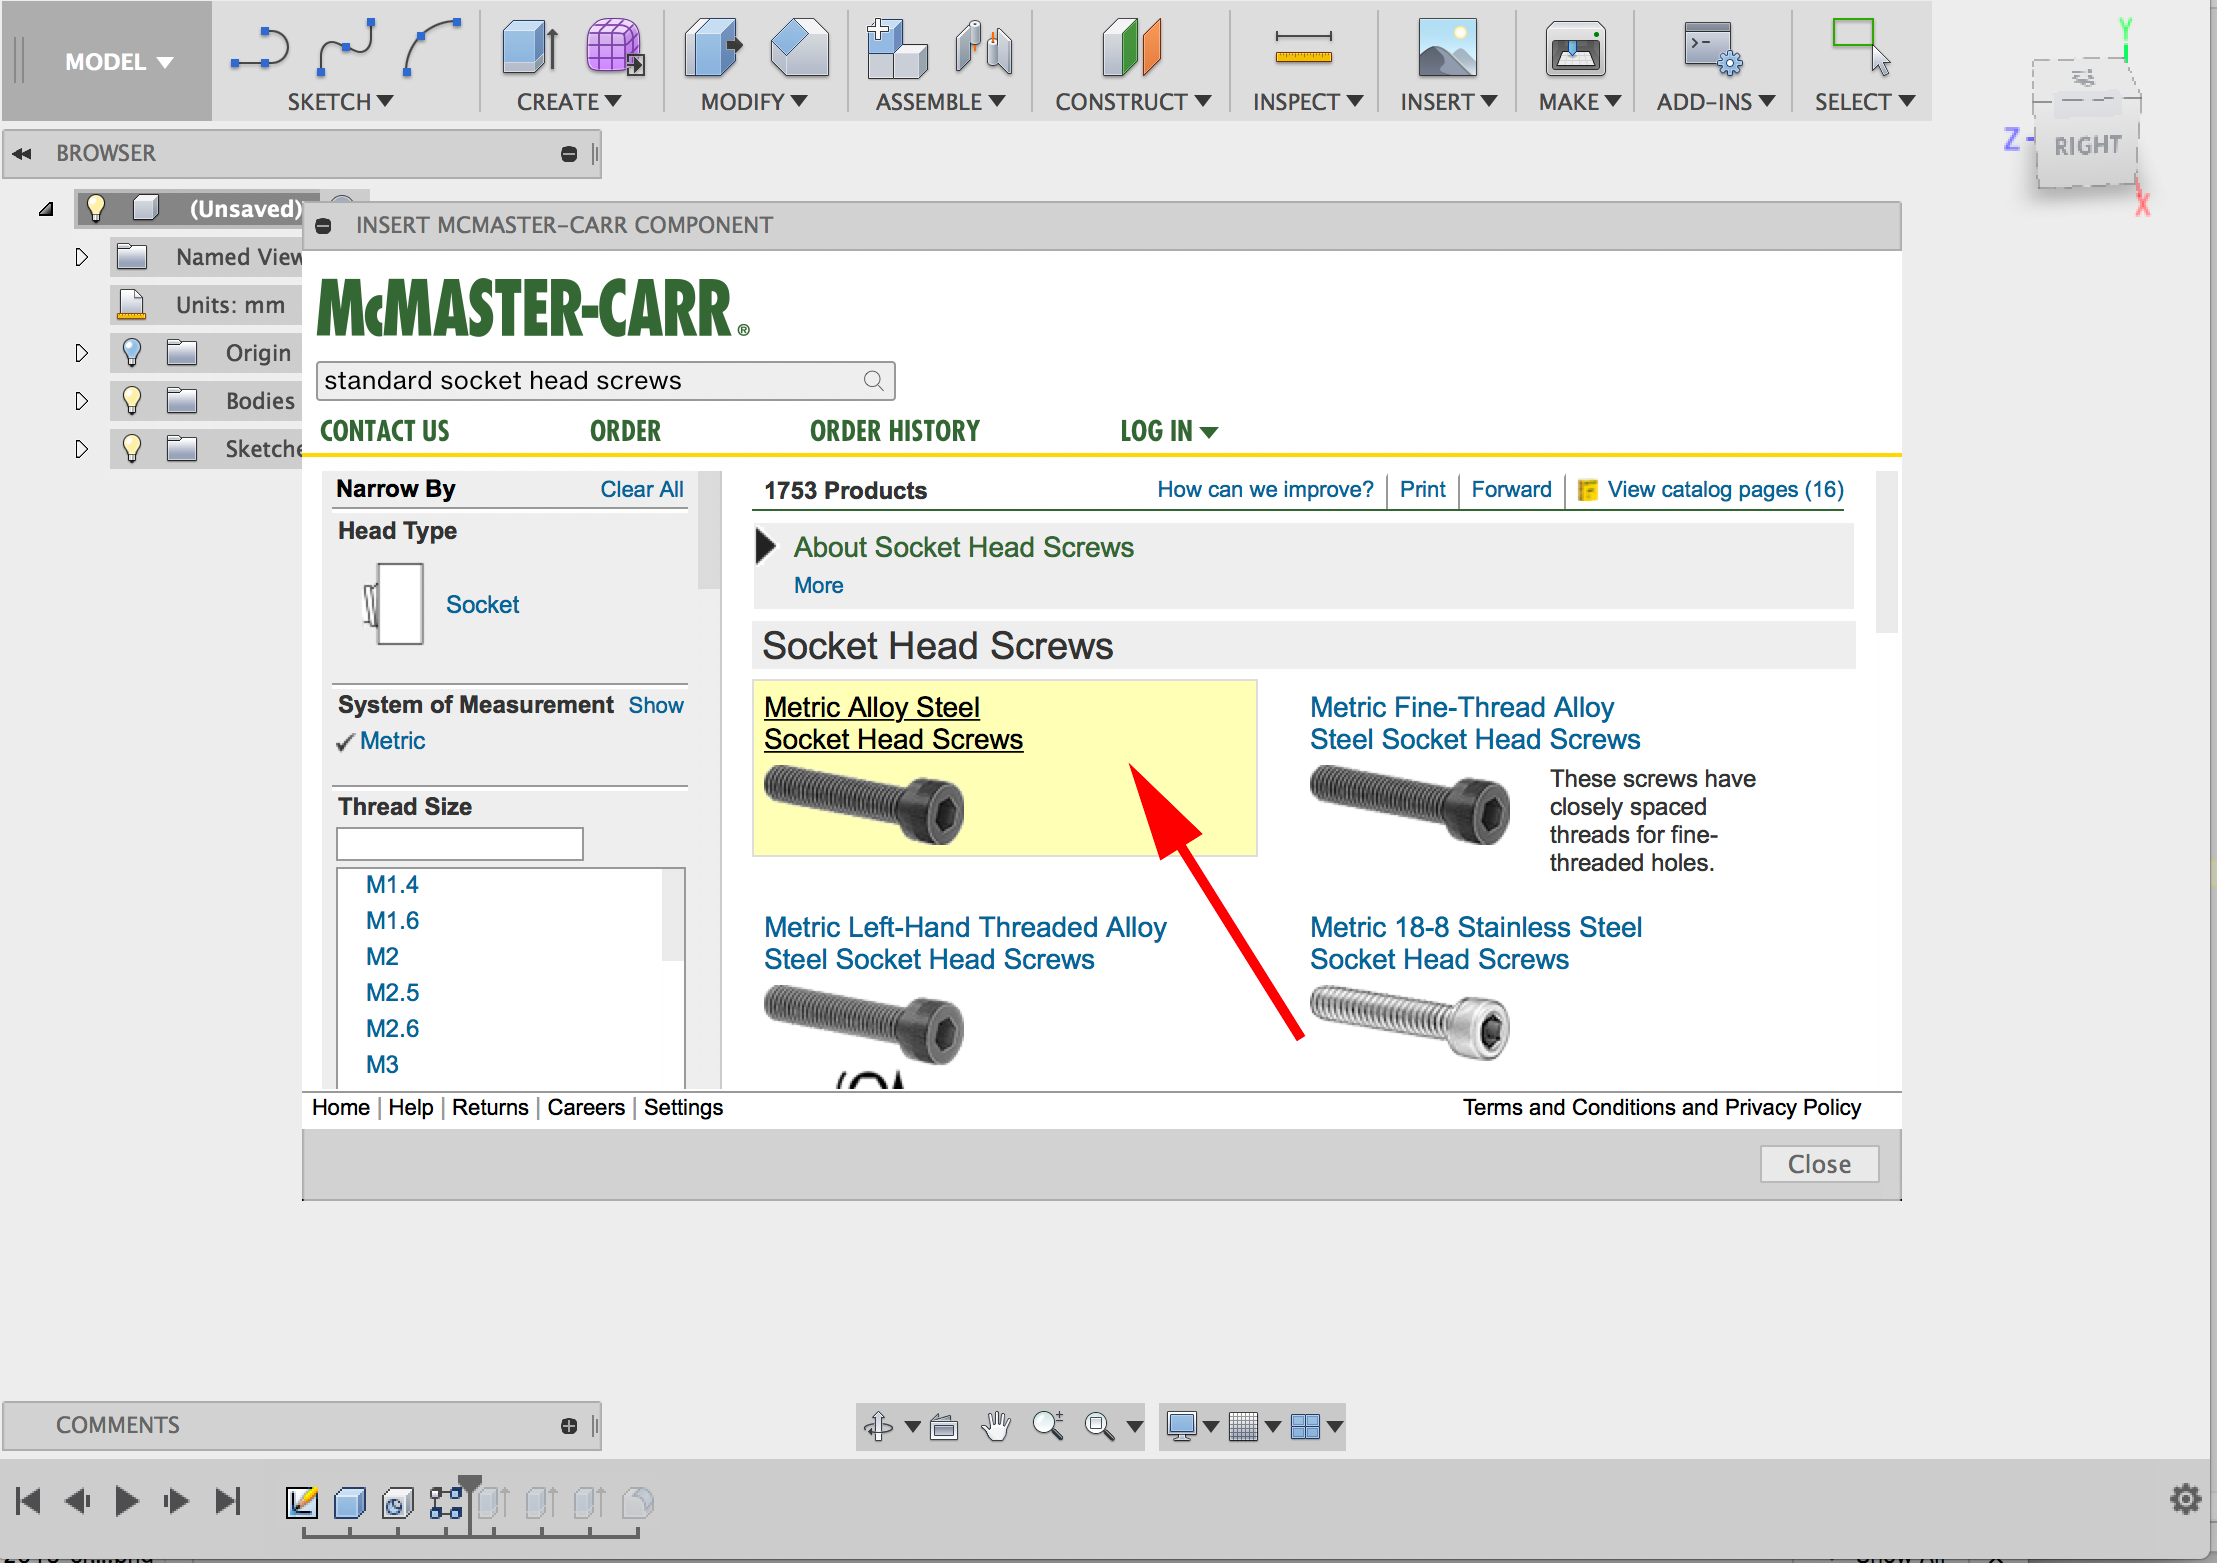Image resolution: width=2217 pixels, height=1563 pixels.
Task: Select the Socket head type filter
Action: tap(483, 604)
